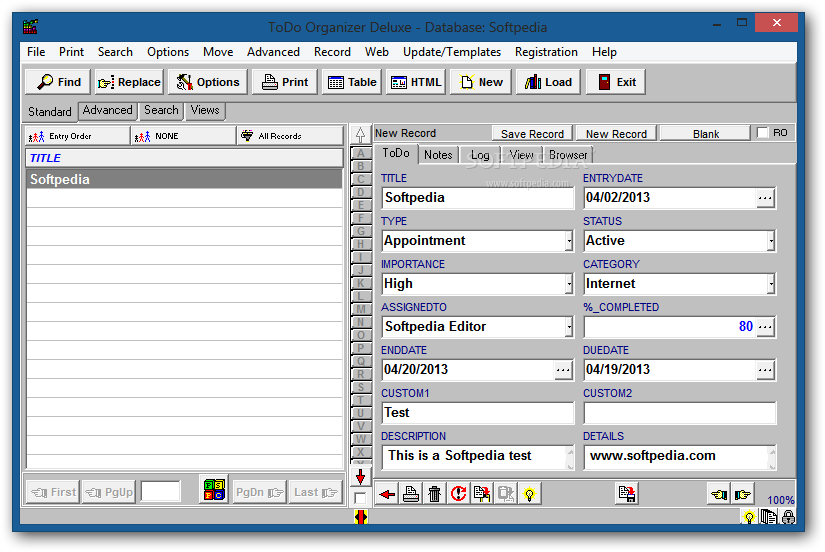Toggle the RO read-only checkbox
This screenshot has width=825, height=552.
click(762, 133)
